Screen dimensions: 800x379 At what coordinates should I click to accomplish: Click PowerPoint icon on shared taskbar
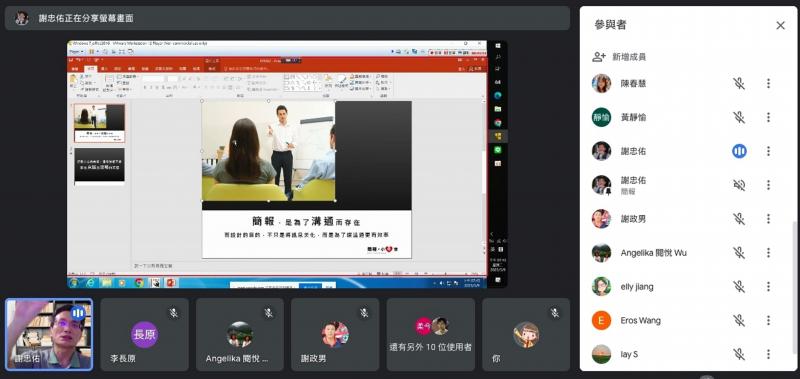click(x=171, y=282)
